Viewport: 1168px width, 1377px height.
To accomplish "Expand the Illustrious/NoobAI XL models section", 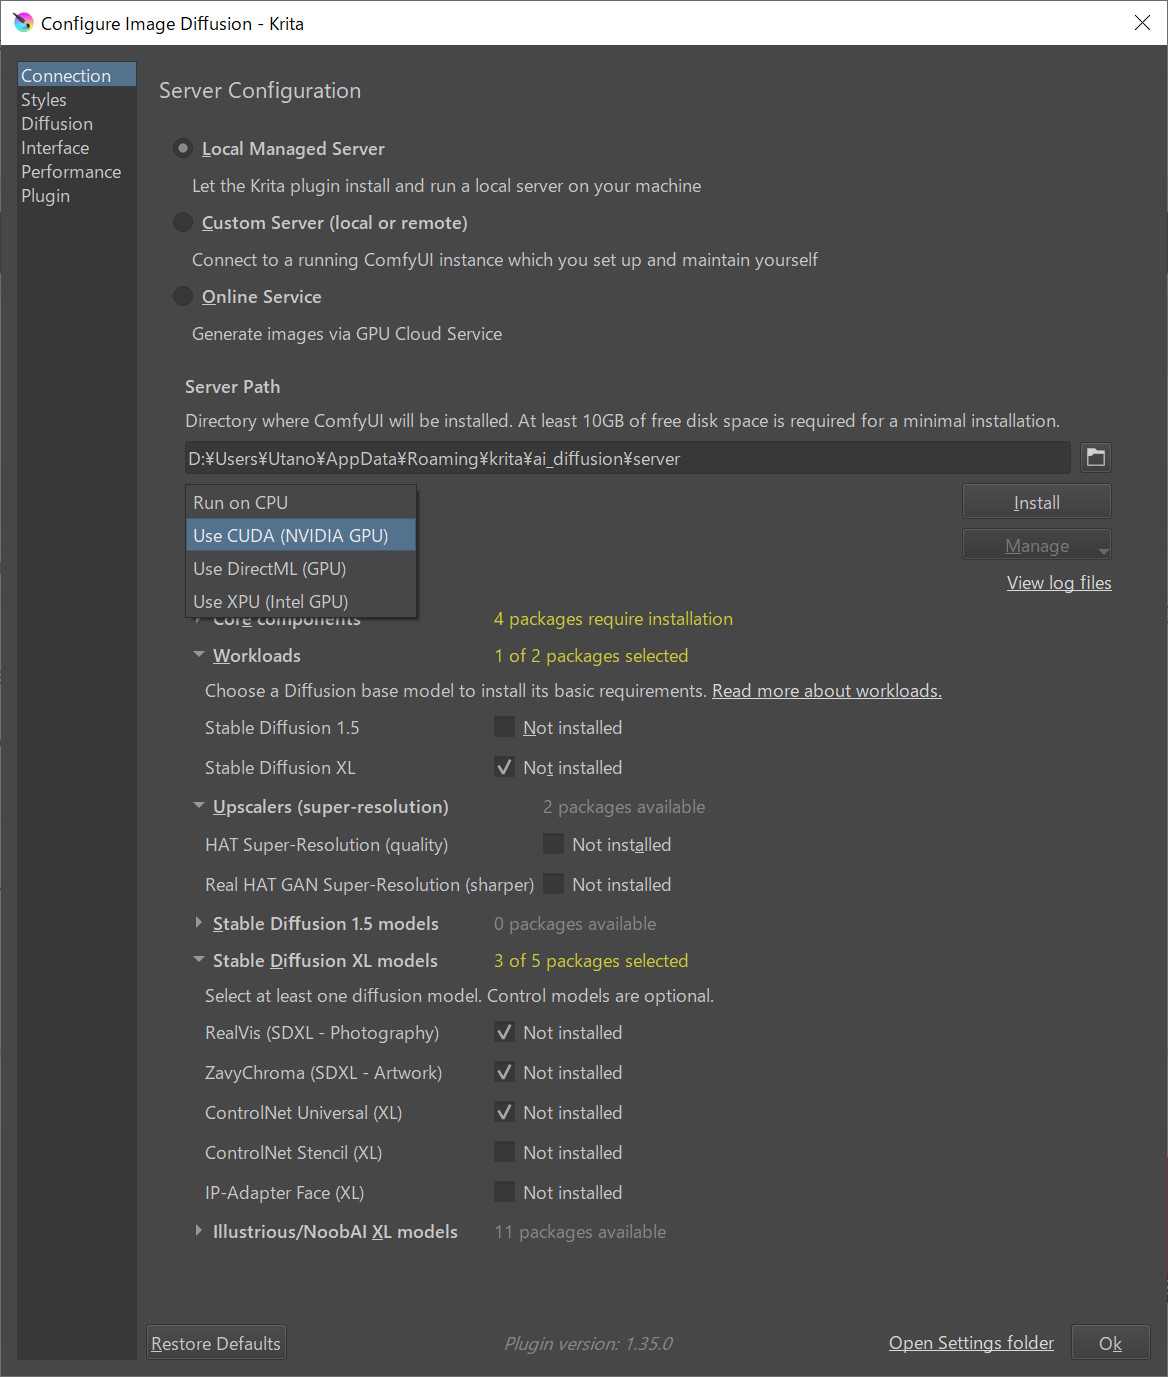I will (199, 1231).
